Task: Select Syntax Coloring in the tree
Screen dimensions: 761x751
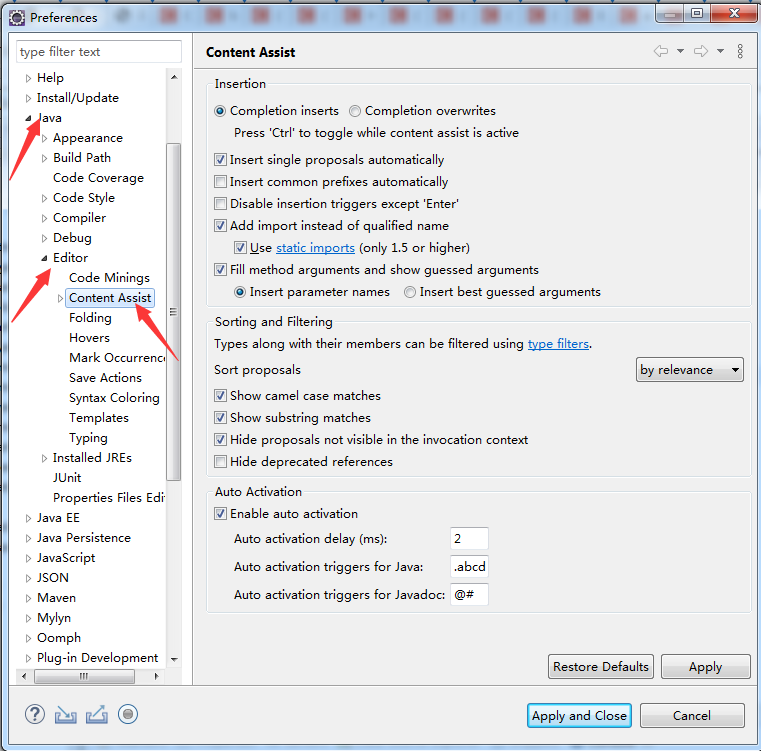Action: 114,398
